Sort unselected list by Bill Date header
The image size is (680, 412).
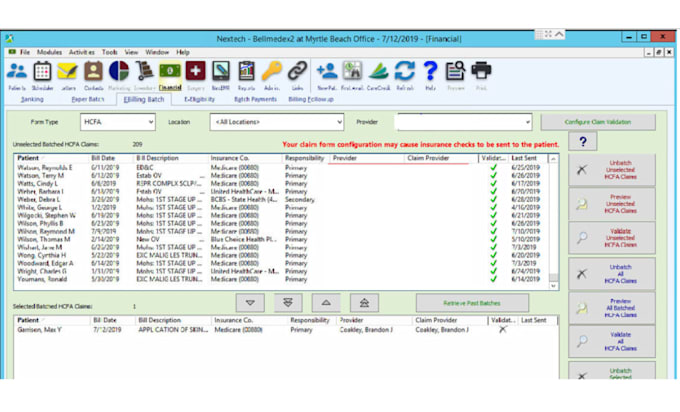110,158
